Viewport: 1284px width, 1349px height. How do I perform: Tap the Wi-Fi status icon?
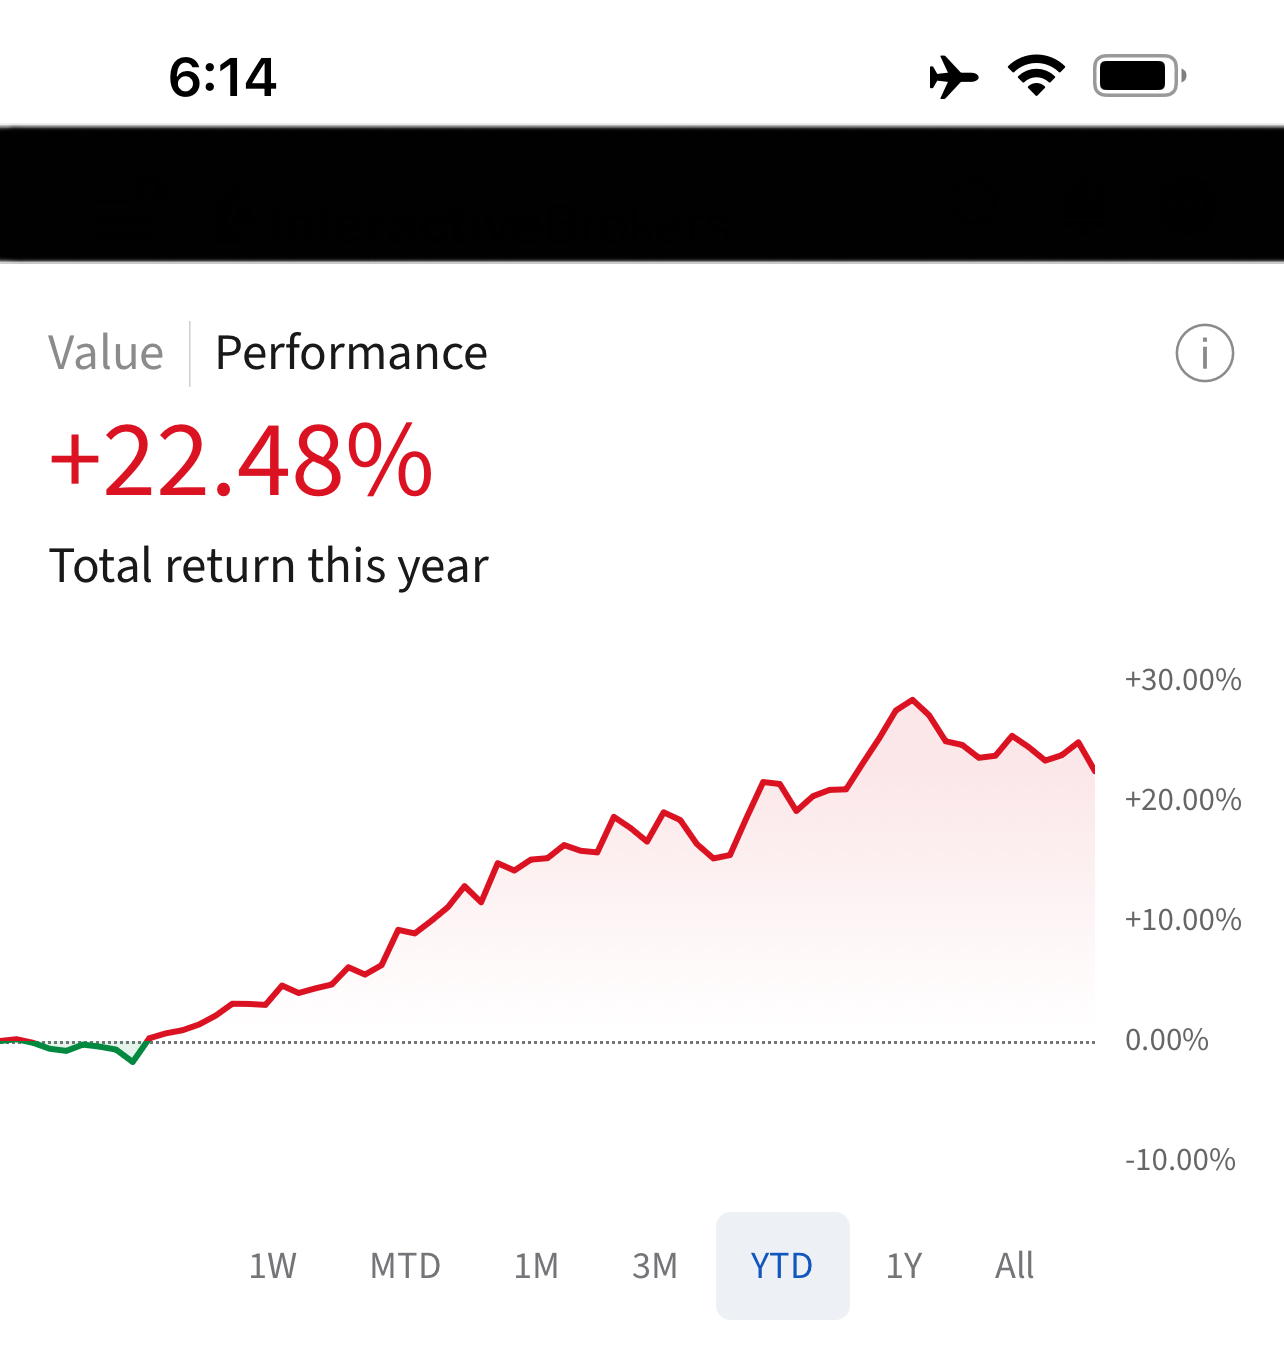click(1036, 76)
